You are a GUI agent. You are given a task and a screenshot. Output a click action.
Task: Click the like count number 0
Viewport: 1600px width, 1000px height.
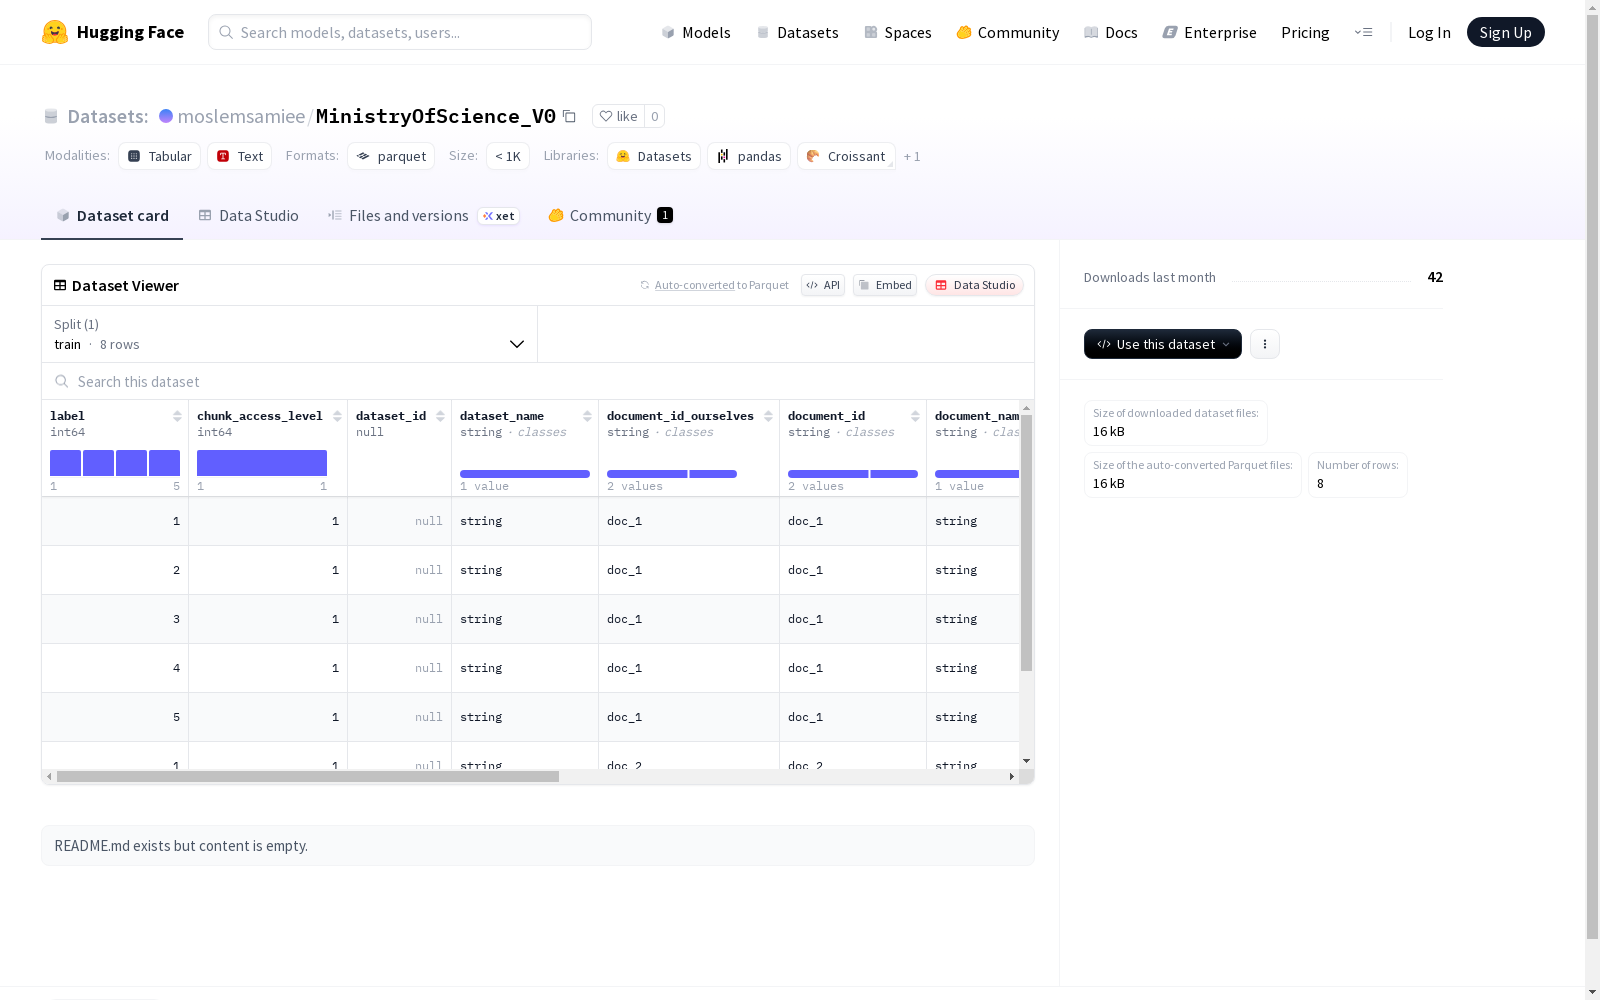click(x=655, y=116)
